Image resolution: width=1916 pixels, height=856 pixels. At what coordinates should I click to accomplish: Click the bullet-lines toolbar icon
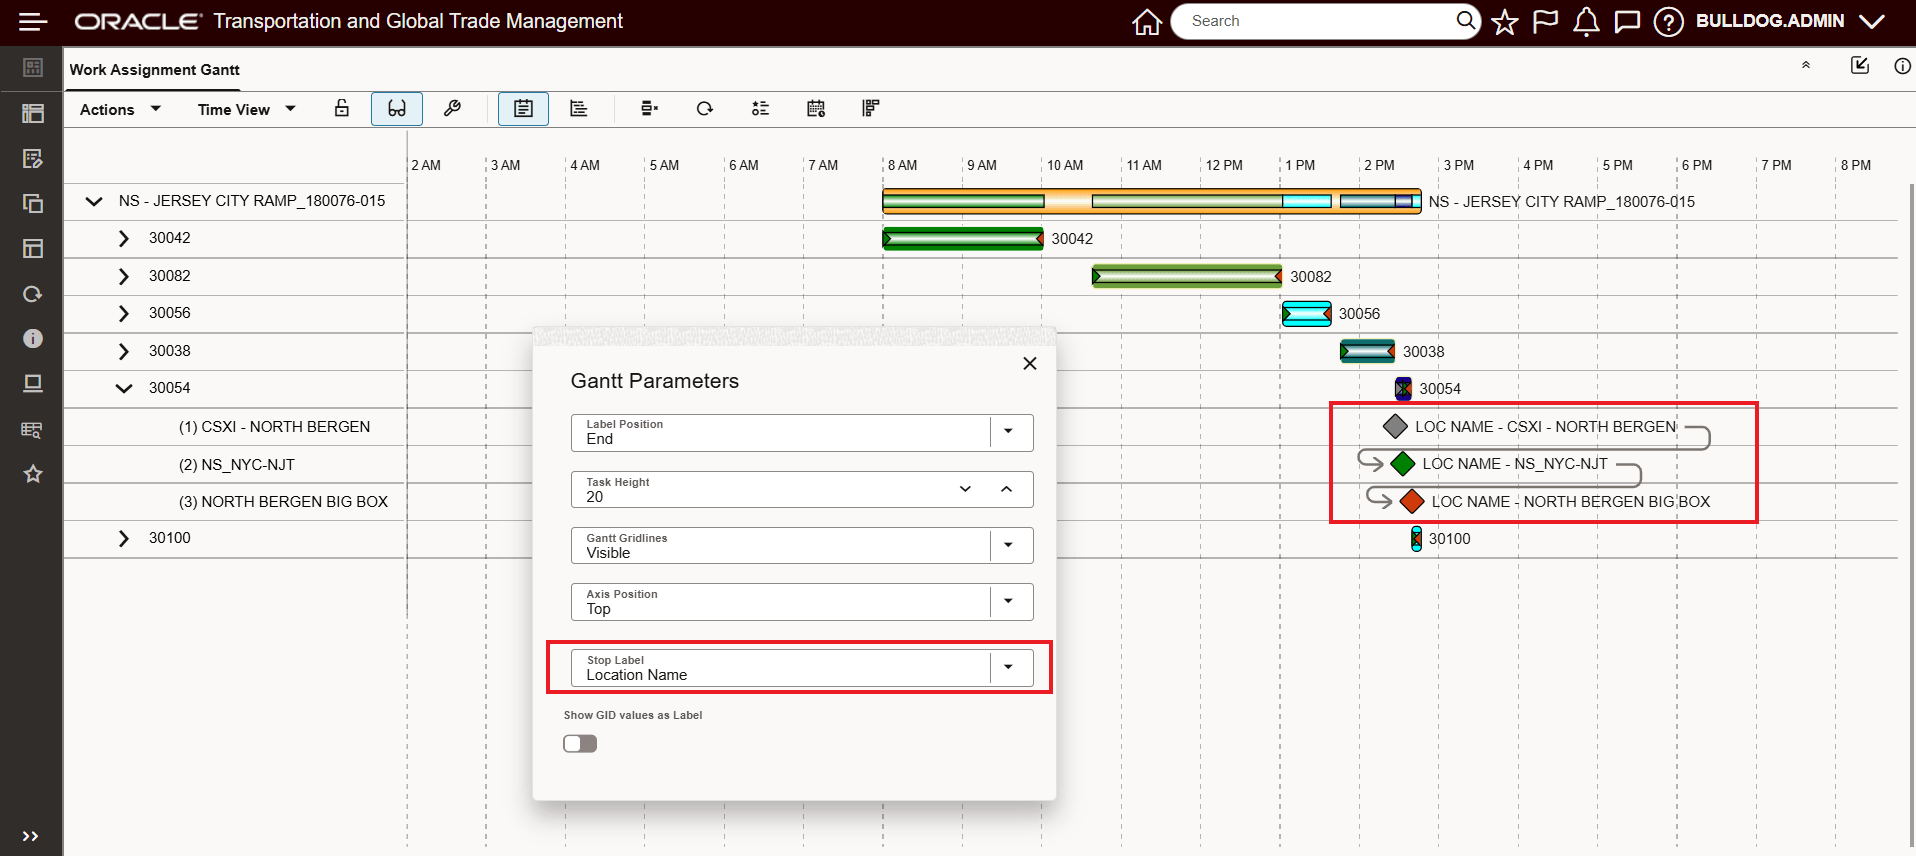click(x=760, y=108)
